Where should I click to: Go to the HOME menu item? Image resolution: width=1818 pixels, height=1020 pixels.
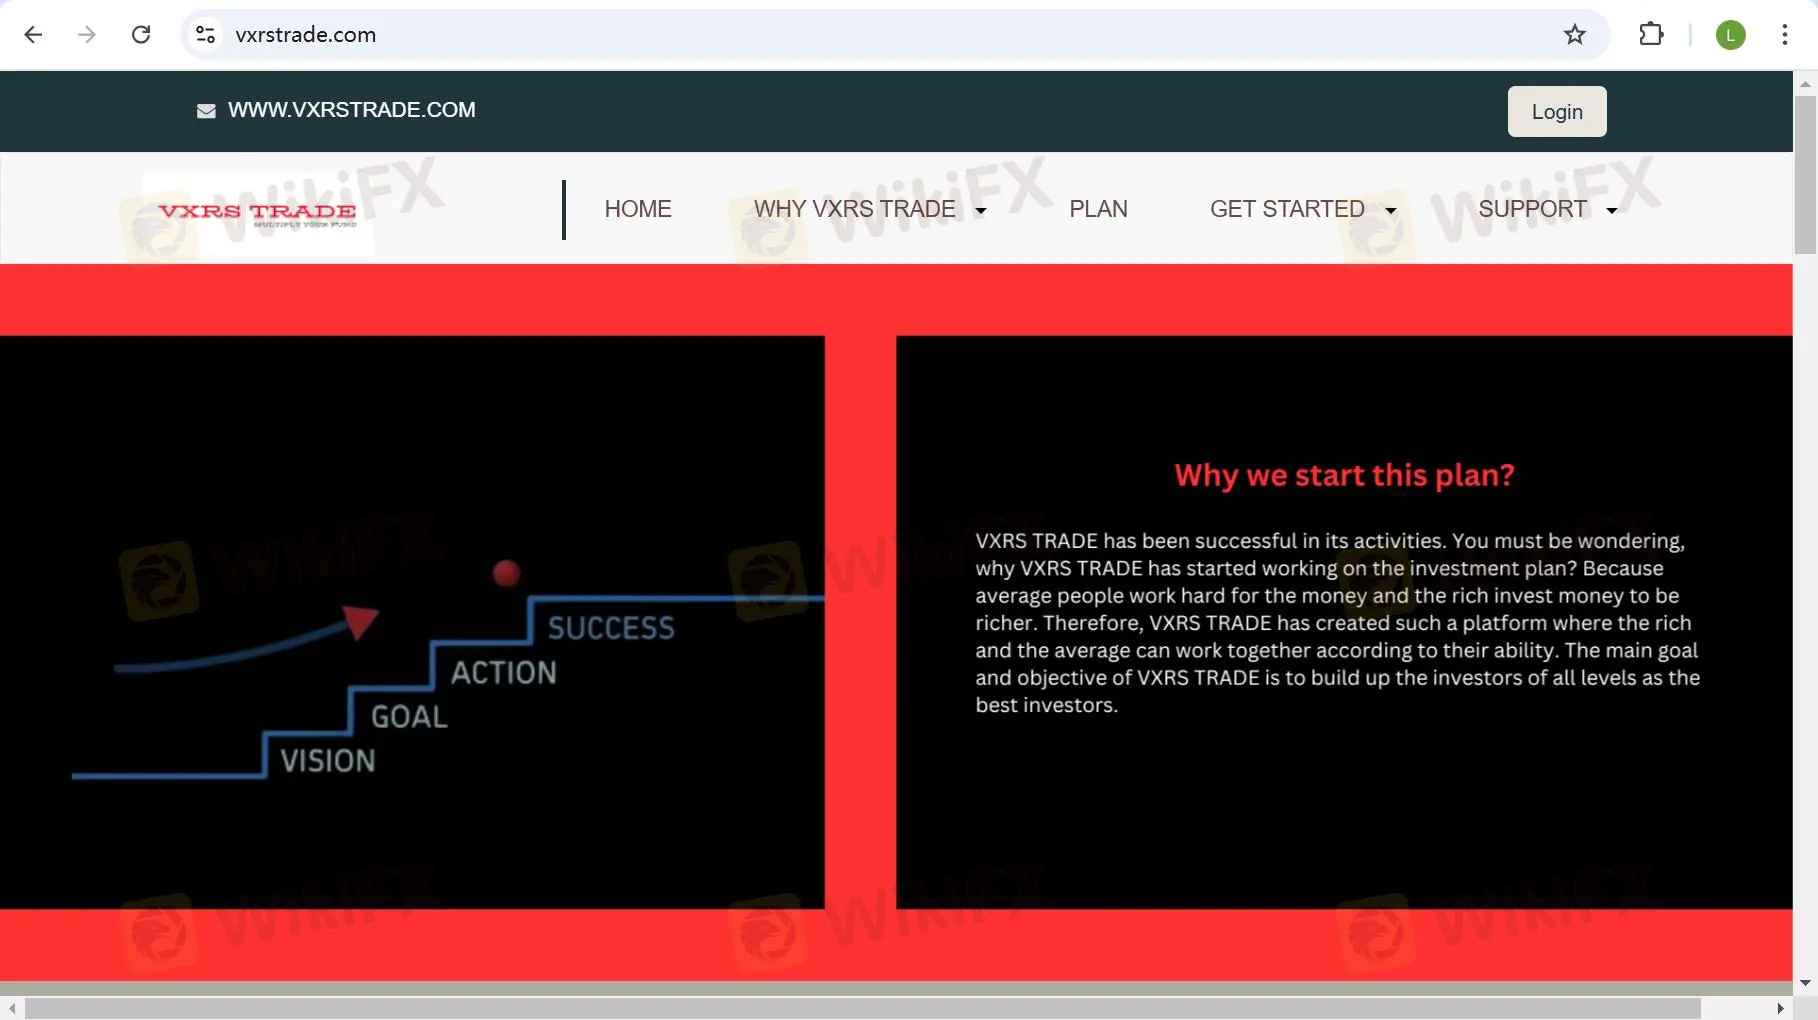[x=637, y=209]
